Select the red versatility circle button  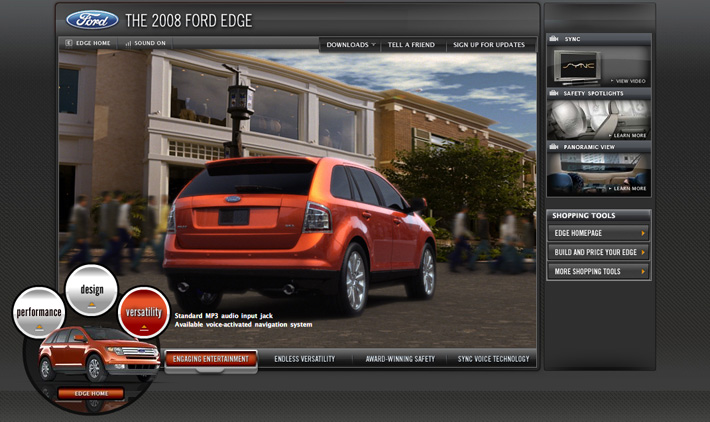coord(144,312)
